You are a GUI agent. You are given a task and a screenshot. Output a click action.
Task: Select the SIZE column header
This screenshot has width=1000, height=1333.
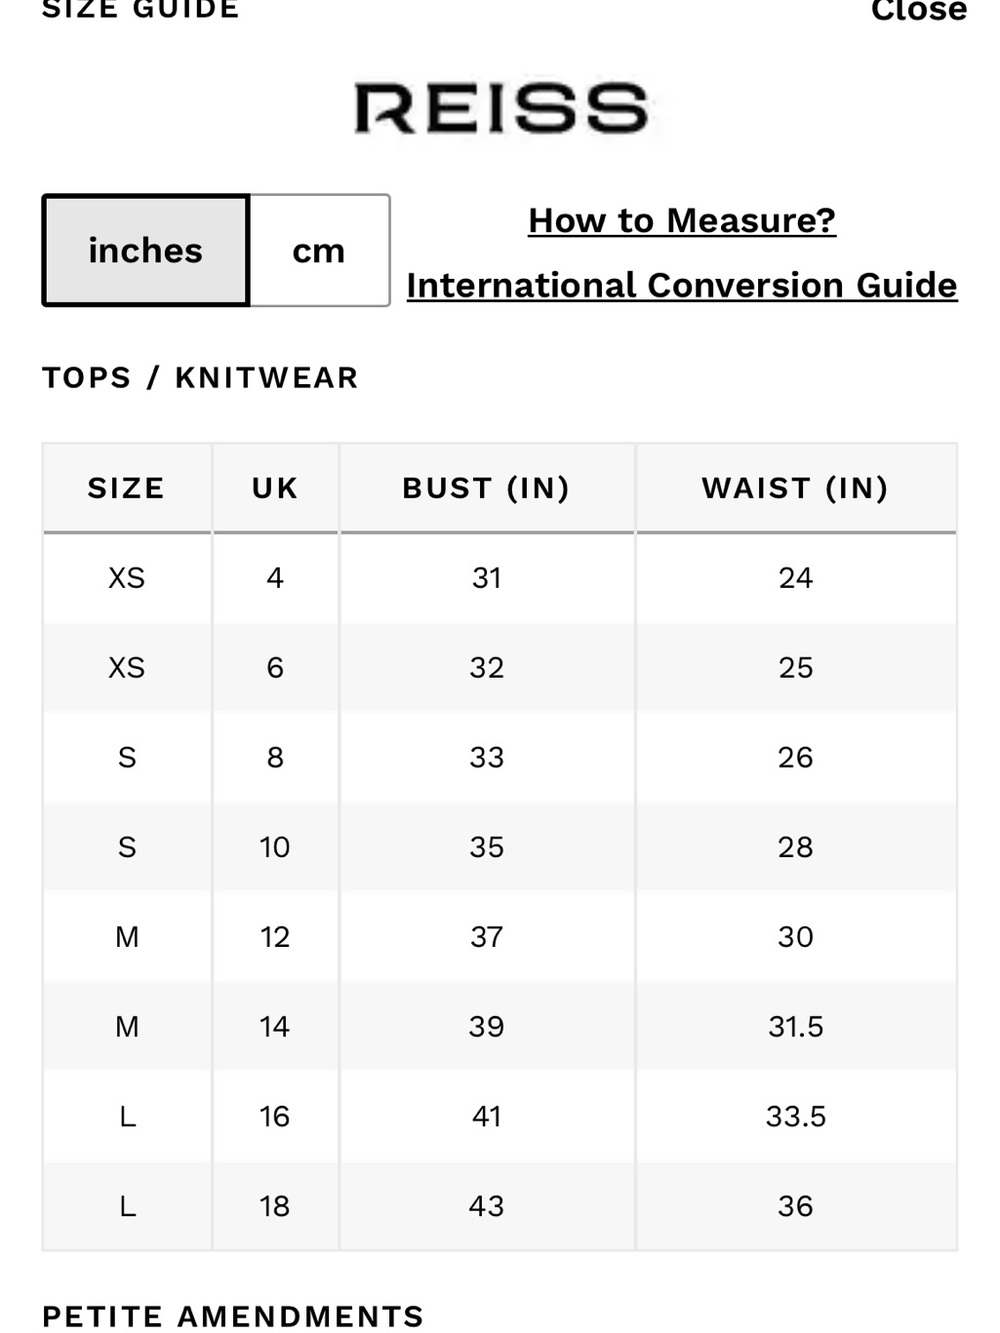pos(126,488)
